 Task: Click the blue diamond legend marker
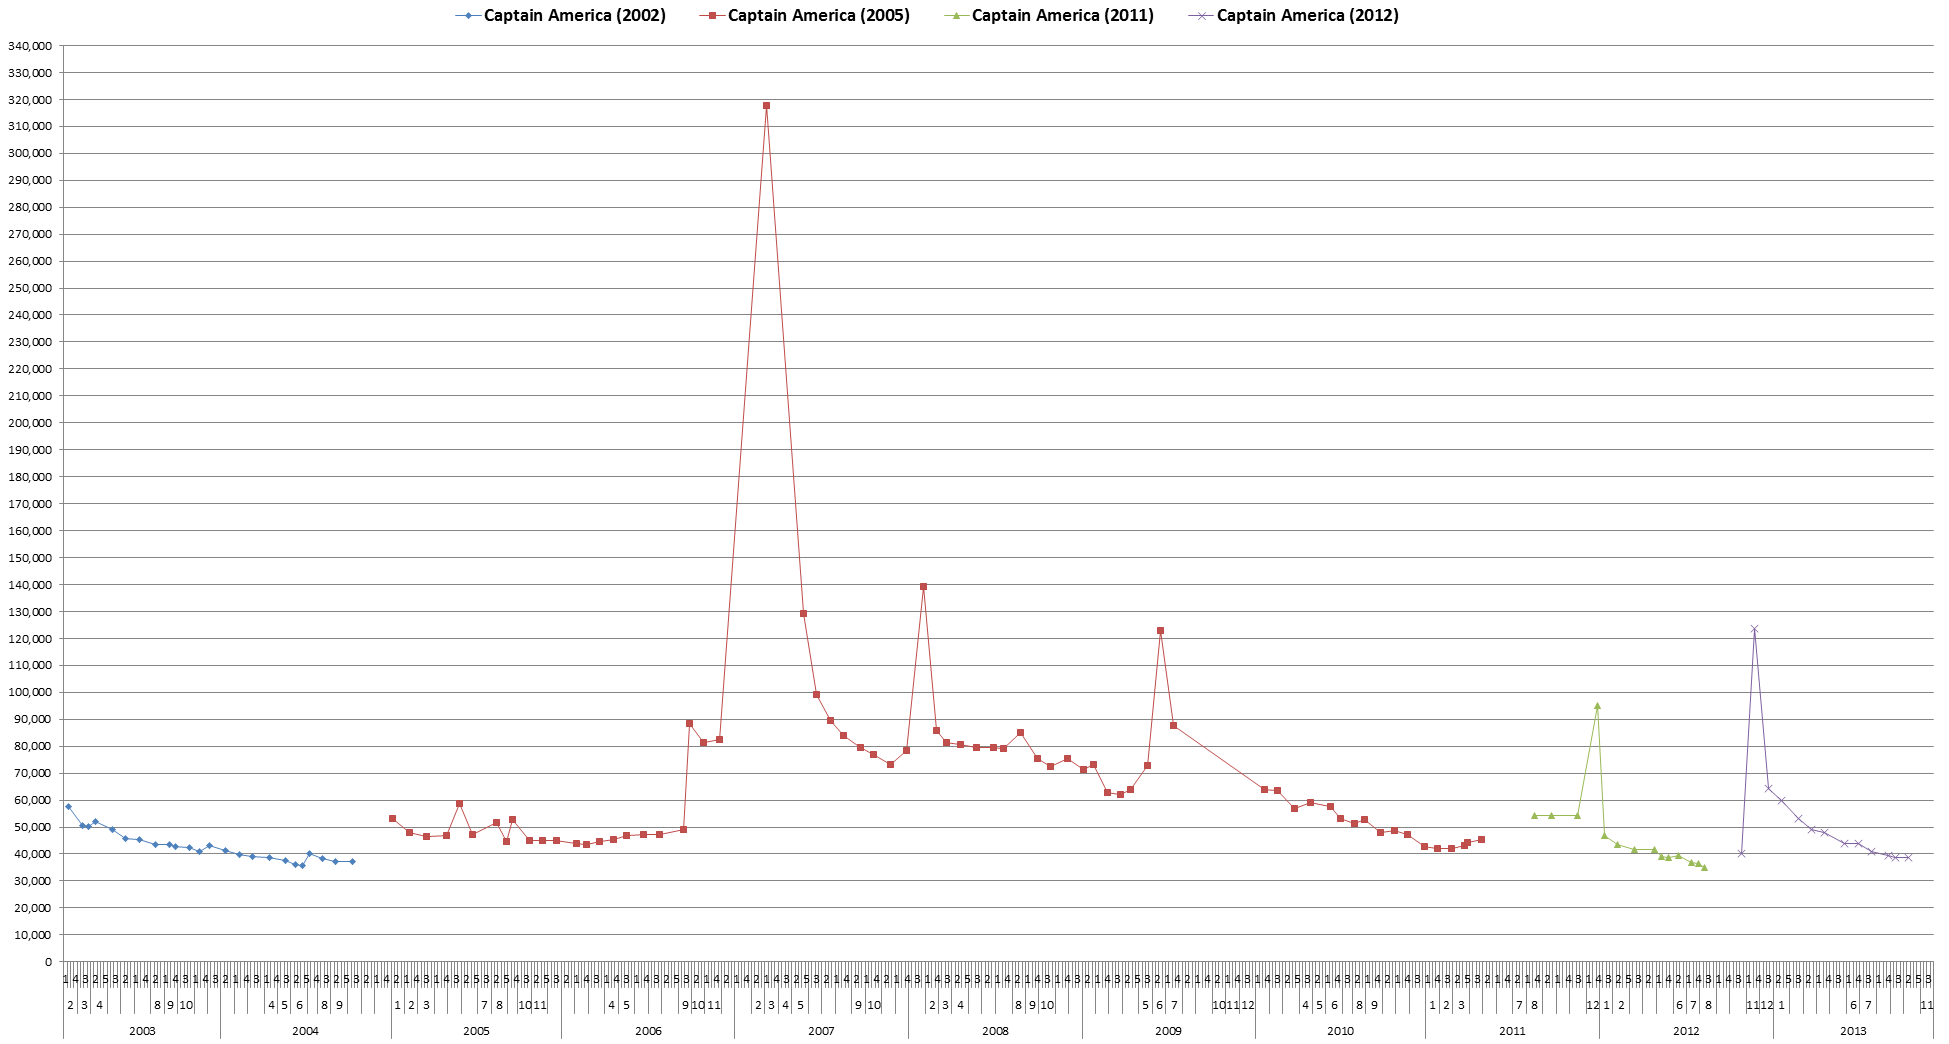click(x=468, y=16)
